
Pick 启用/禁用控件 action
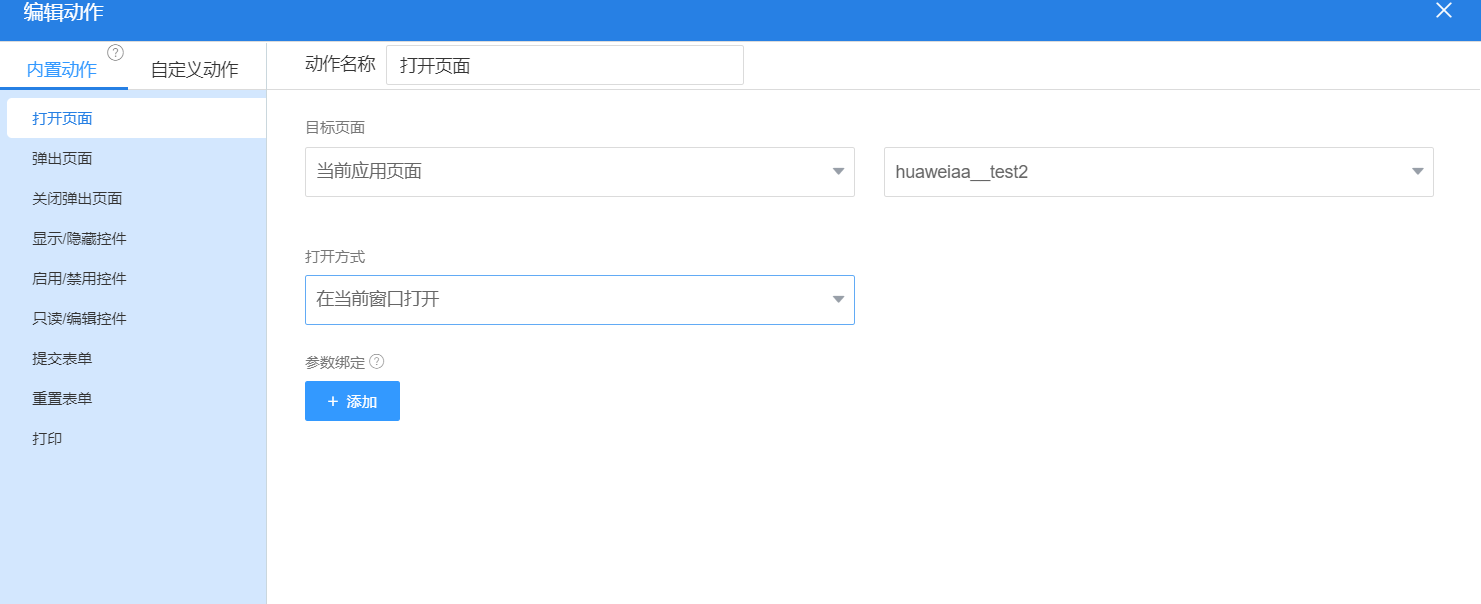point(79,278)
